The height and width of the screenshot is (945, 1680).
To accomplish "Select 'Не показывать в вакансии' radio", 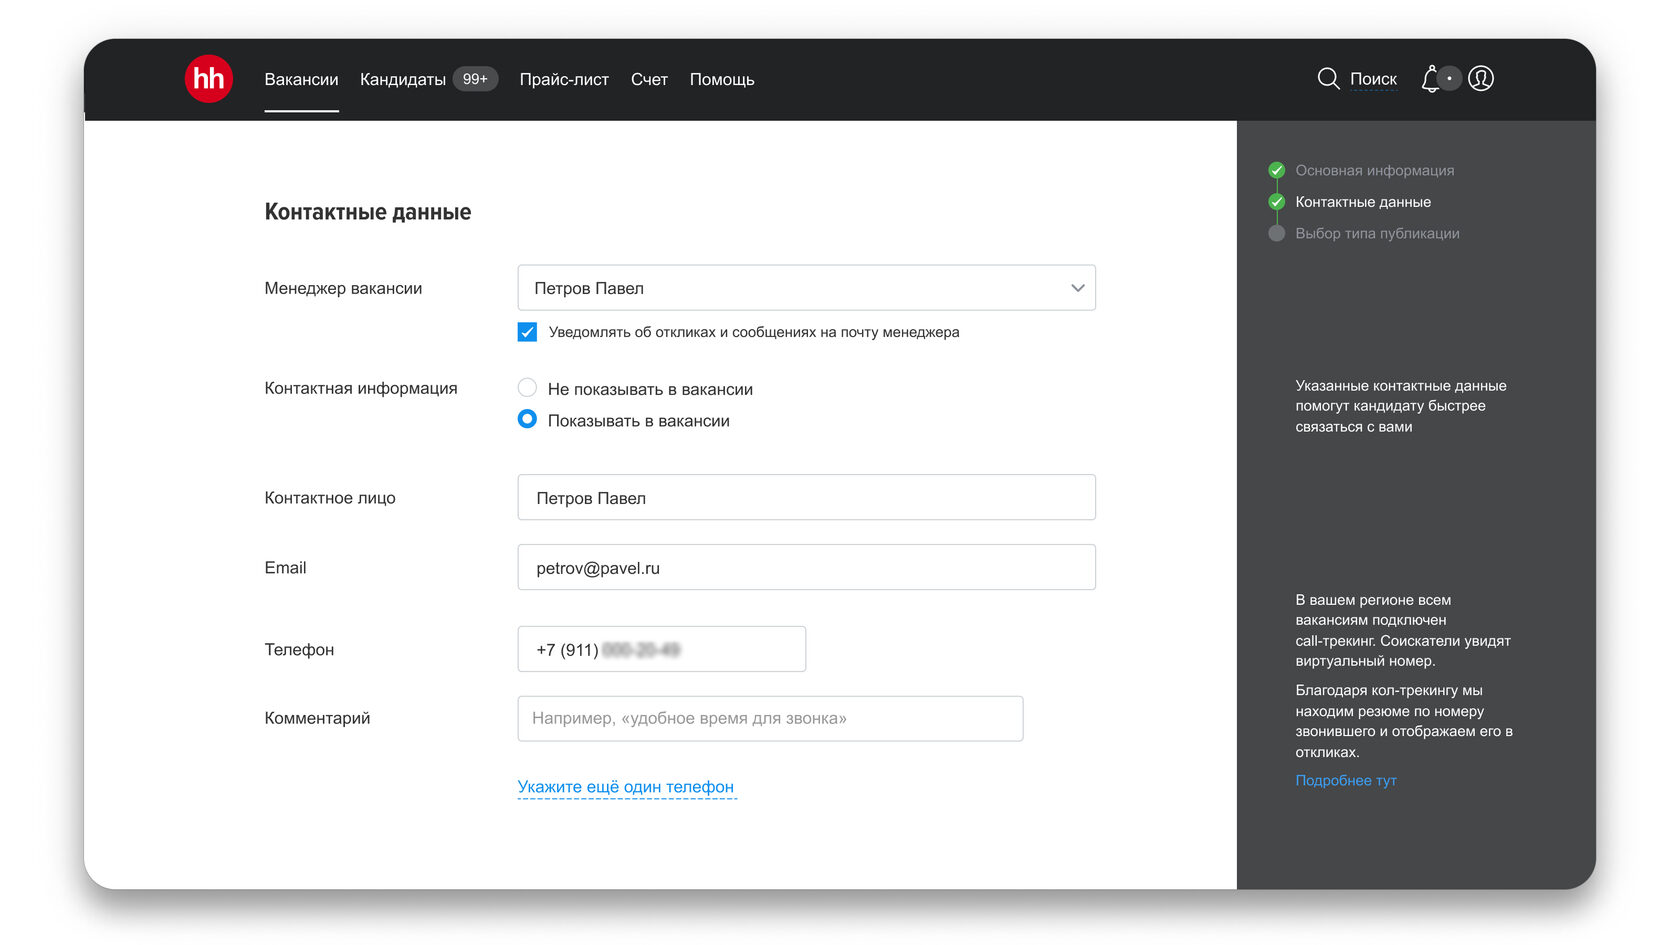I will tap(527, 388).
